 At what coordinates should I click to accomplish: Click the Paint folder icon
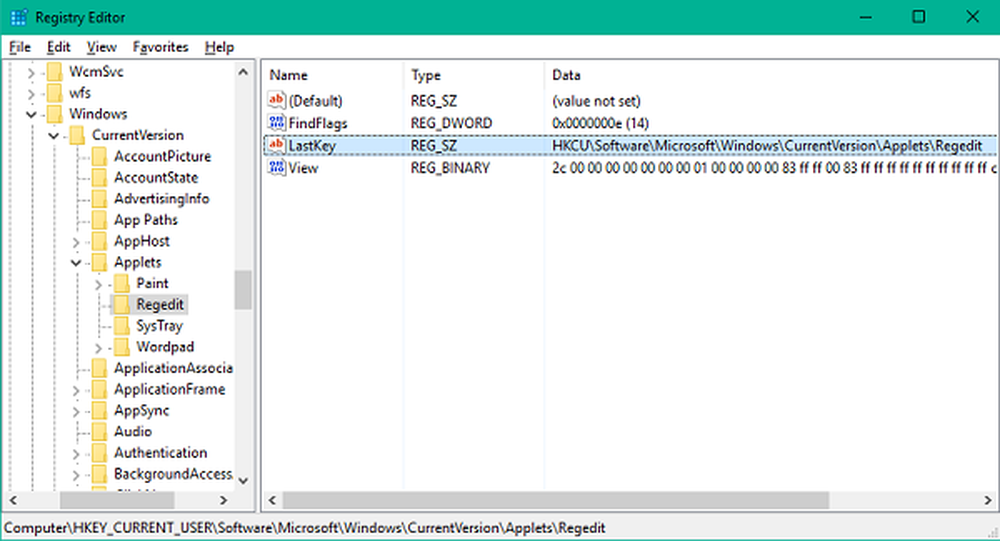pos(122,284)
